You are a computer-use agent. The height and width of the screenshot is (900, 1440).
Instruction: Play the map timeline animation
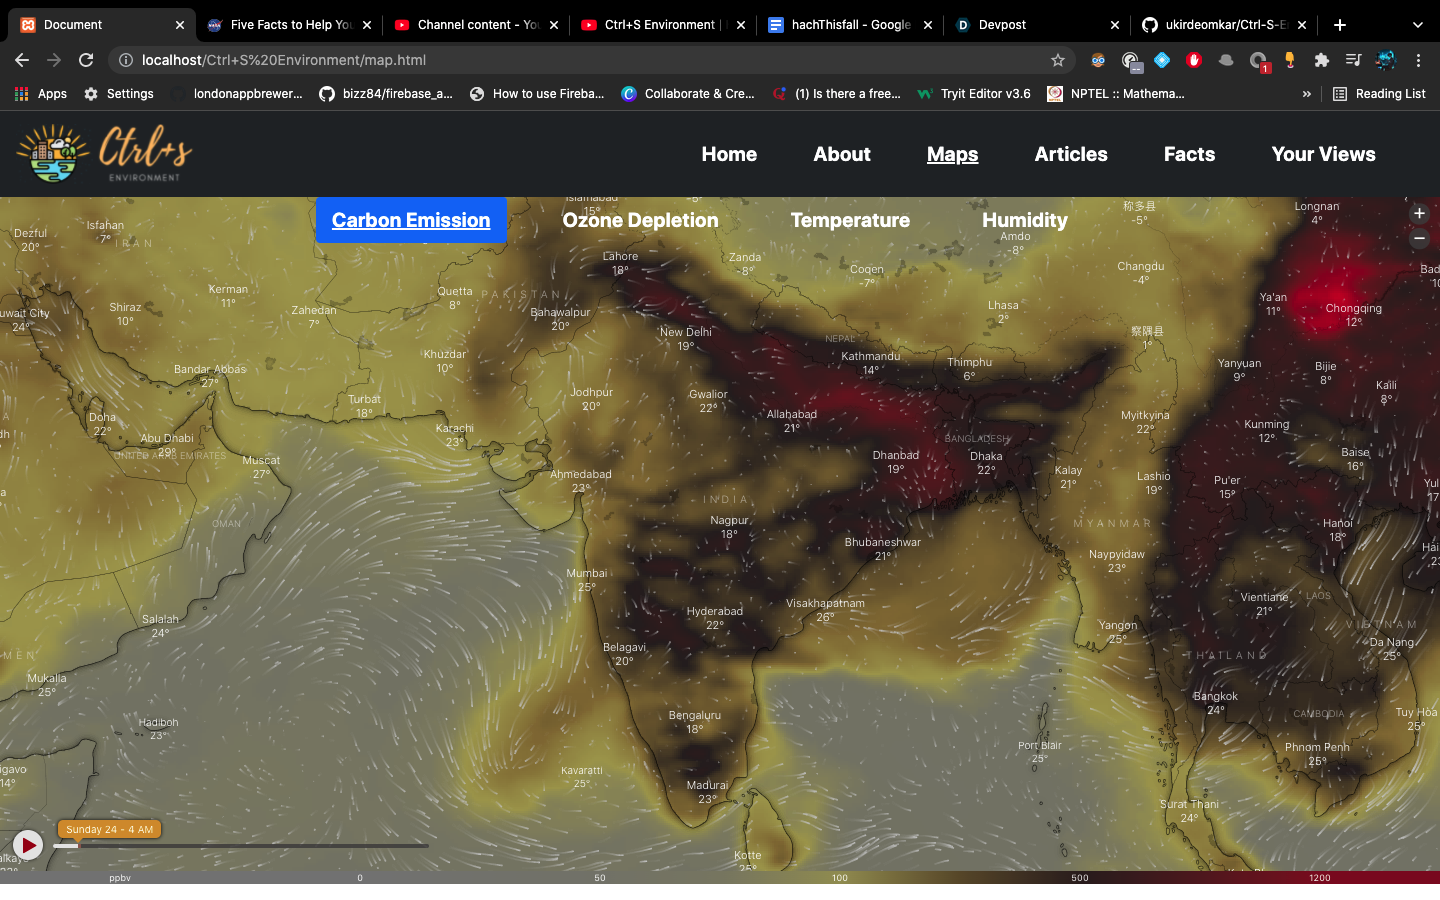(28, 846)
